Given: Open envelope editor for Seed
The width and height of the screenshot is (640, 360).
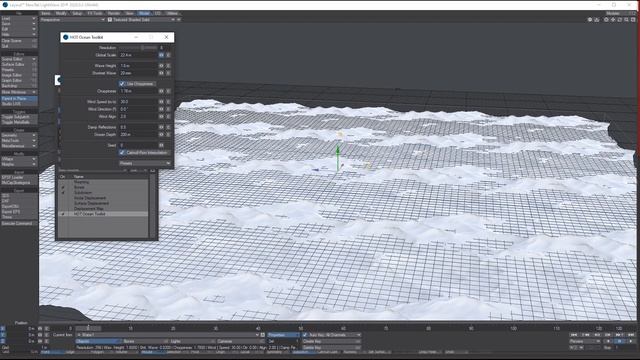Looking at the screenshot, I should 161,145.
